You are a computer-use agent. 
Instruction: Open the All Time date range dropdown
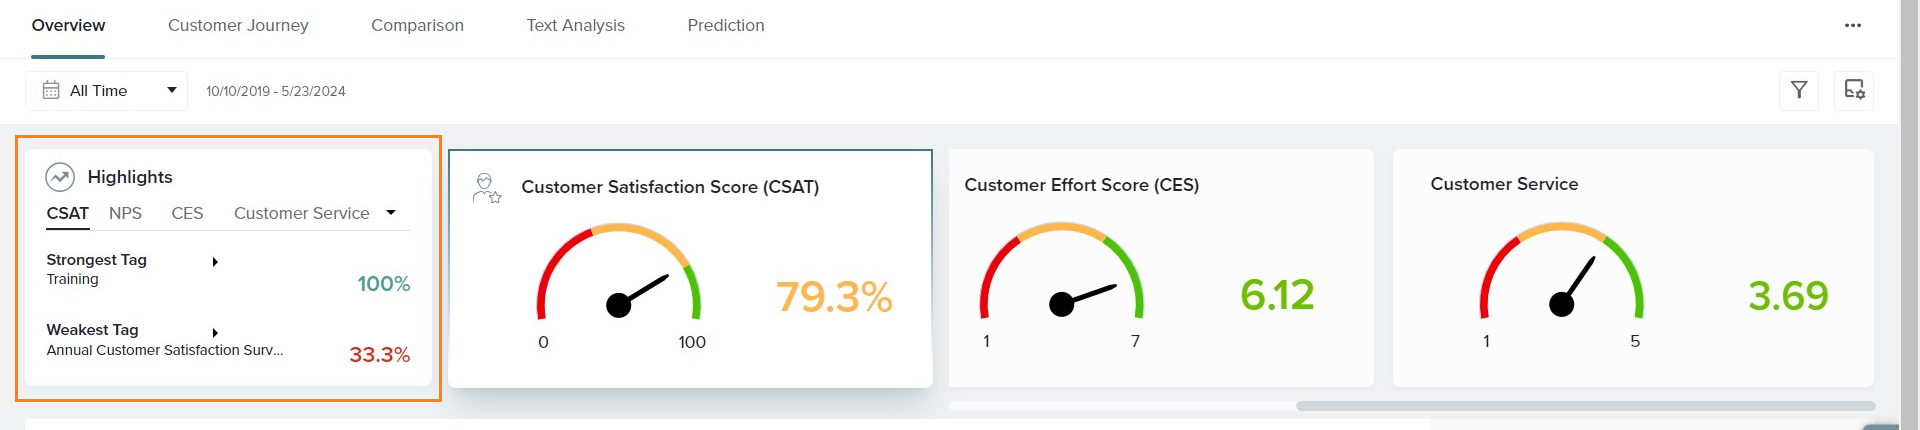point(171,90)
